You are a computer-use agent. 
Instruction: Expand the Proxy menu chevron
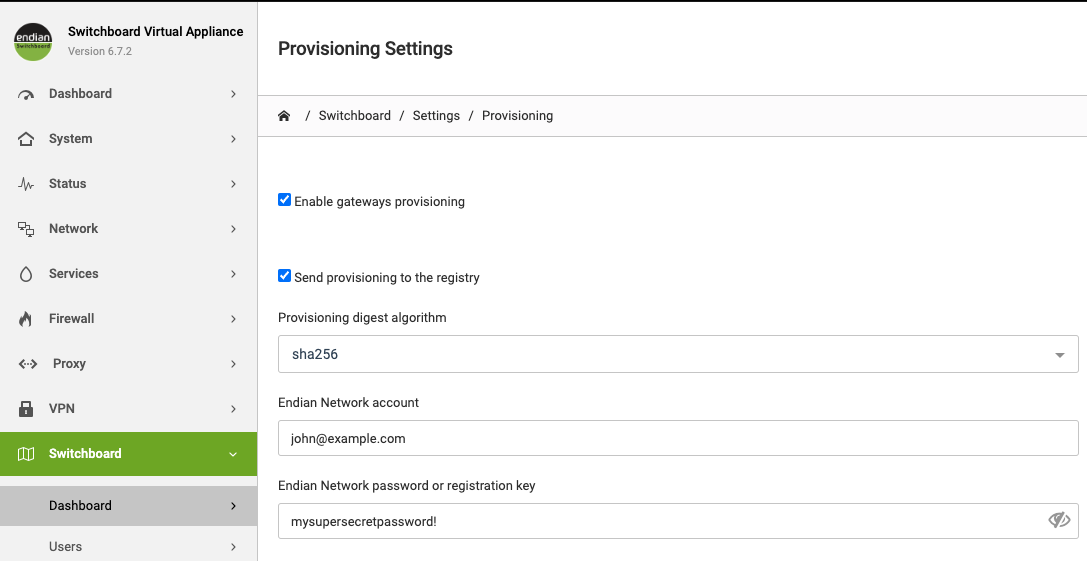[x=233, y=364]
